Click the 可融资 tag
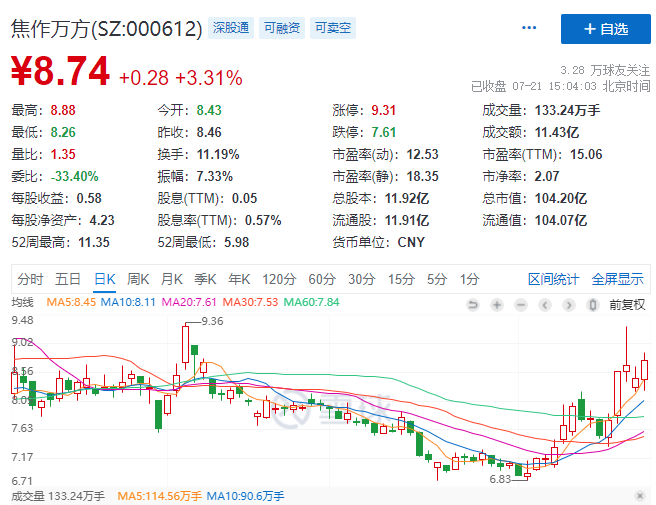The height and width of the screenshot is (505, 656). 281,29
